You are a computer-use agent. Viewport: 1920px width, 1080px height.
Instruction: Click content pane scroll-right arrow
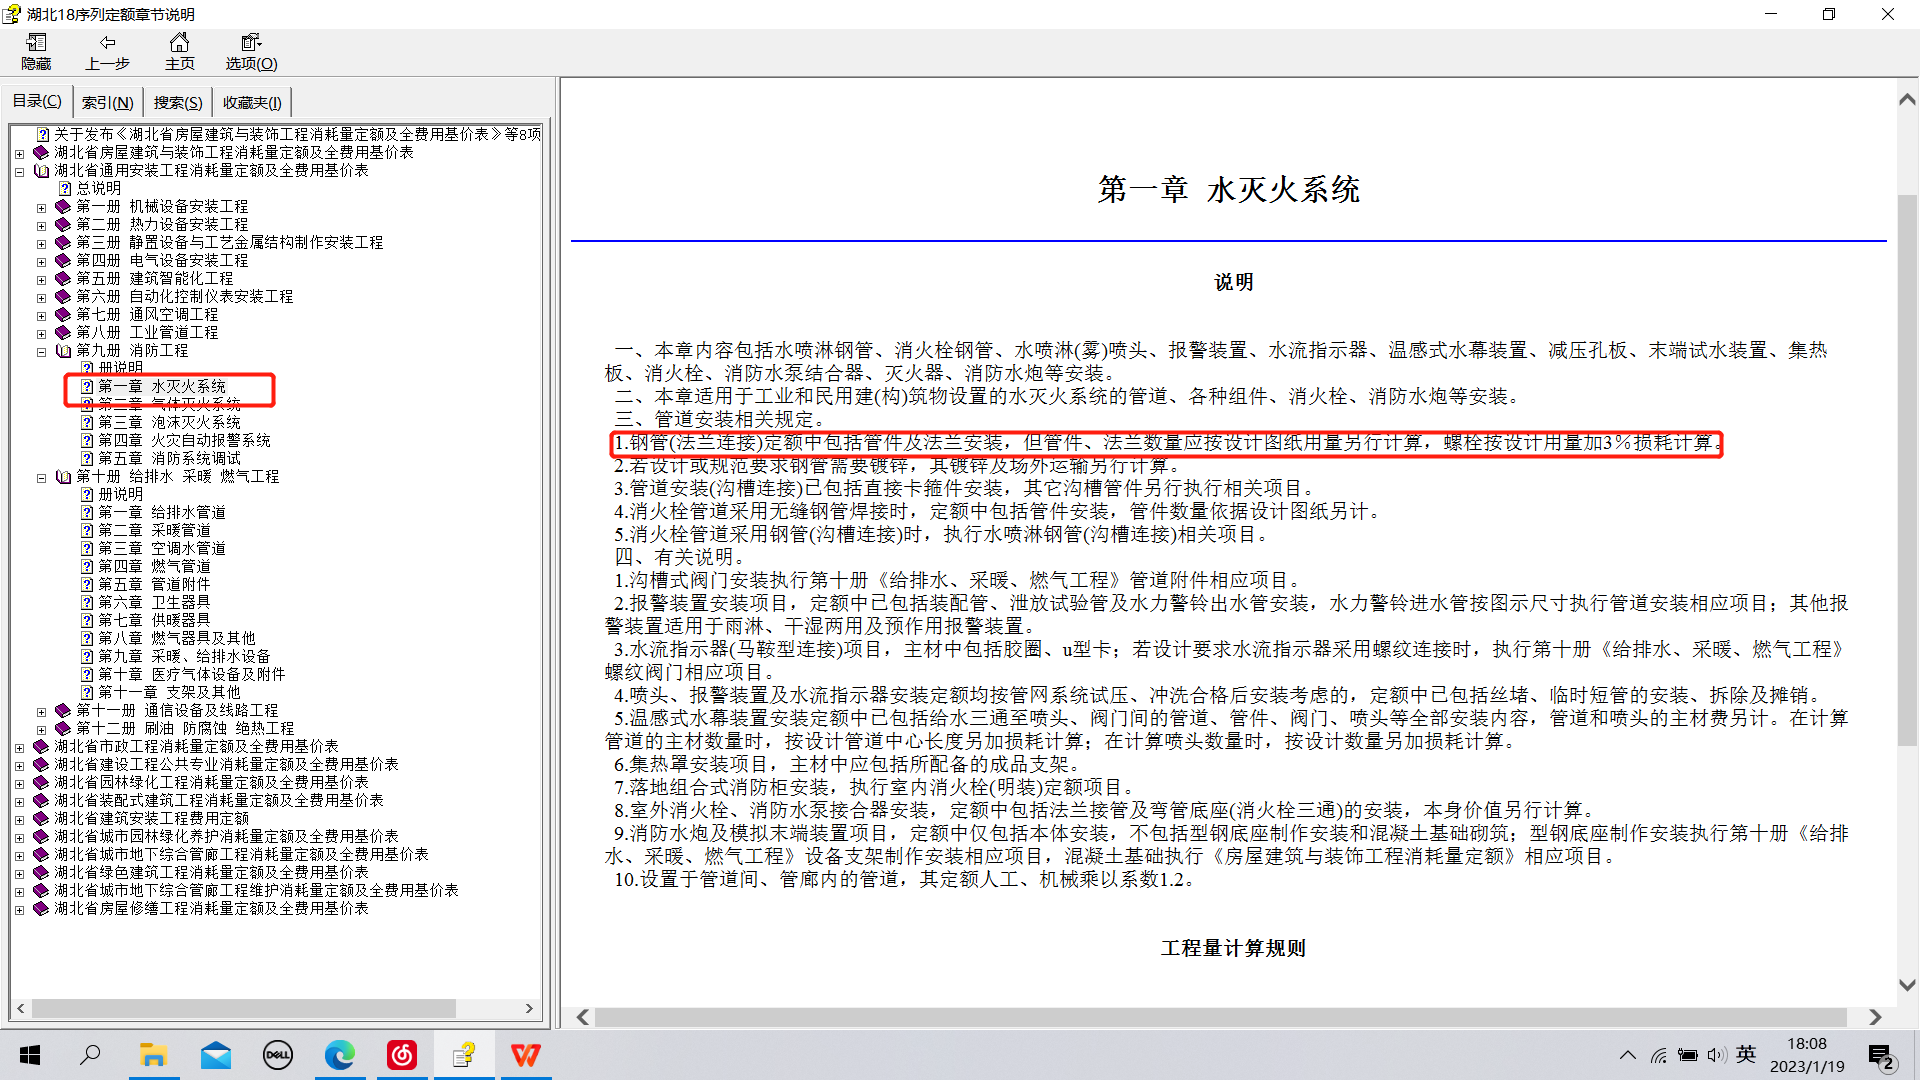1875,1017
